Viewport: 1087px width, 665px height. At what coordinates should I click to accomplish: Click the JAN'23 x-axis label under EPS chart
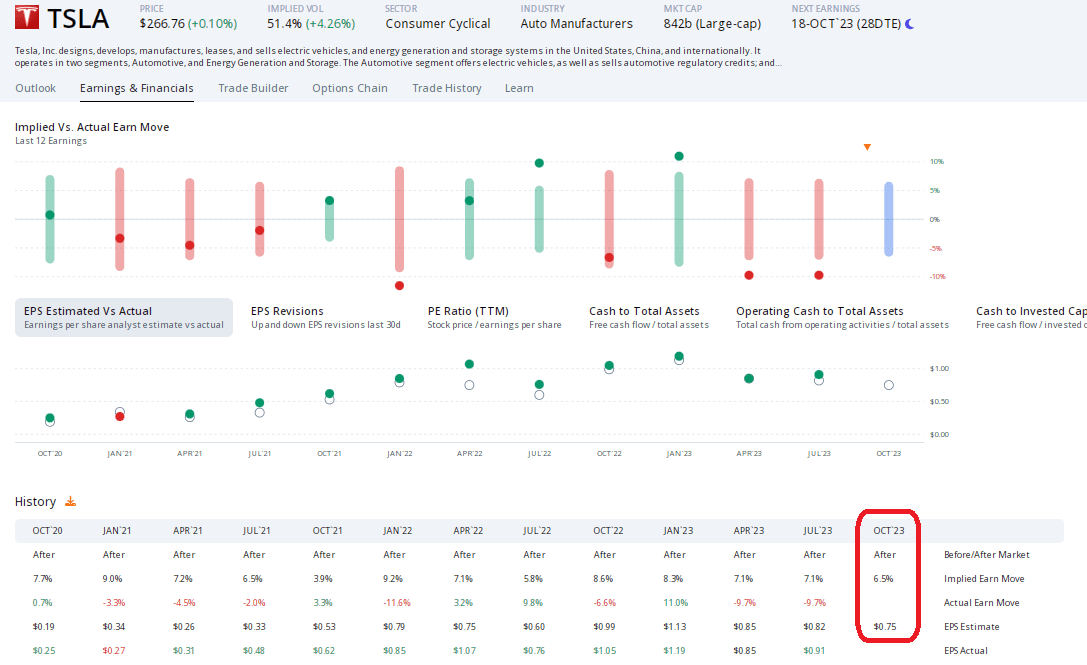[679, 454]
